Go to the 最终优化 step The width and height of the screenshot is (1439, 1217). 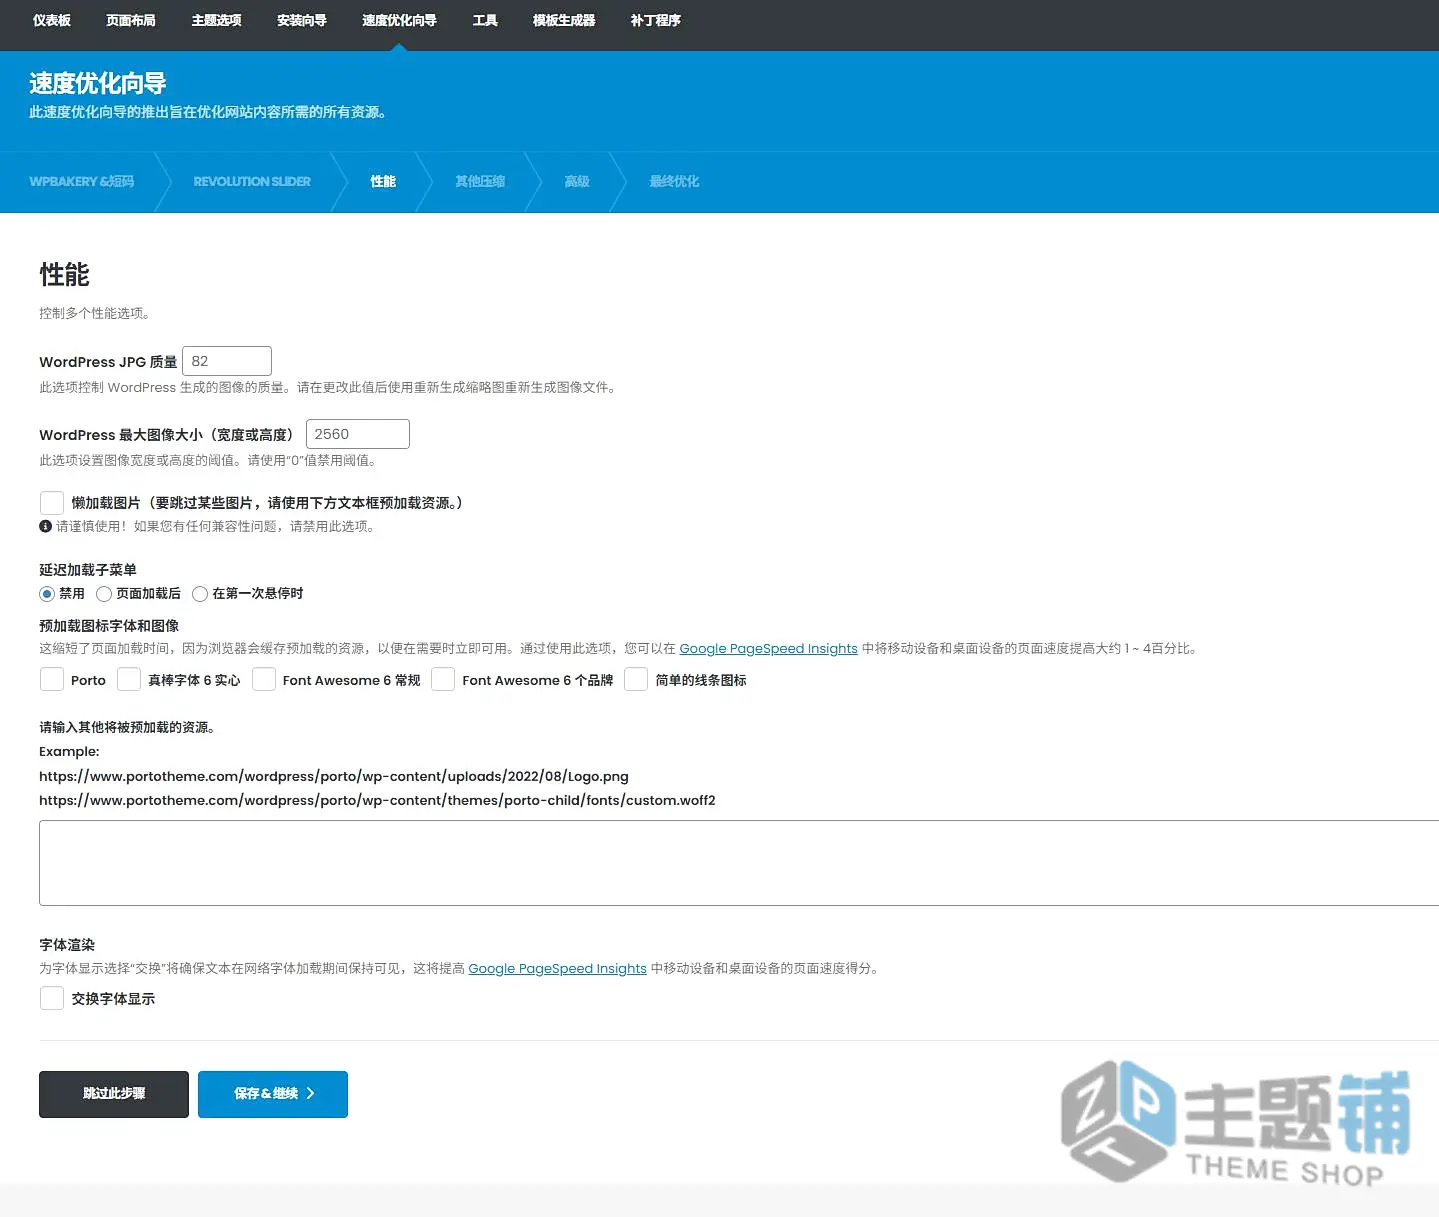[674, 181]
